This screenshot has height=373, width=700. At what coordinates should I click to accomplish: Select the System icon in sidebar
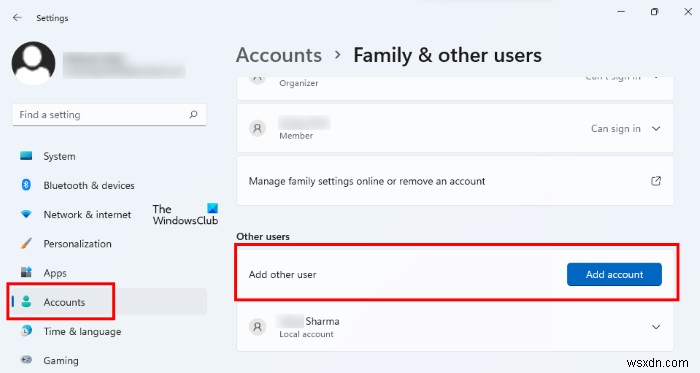coord(26,156)
